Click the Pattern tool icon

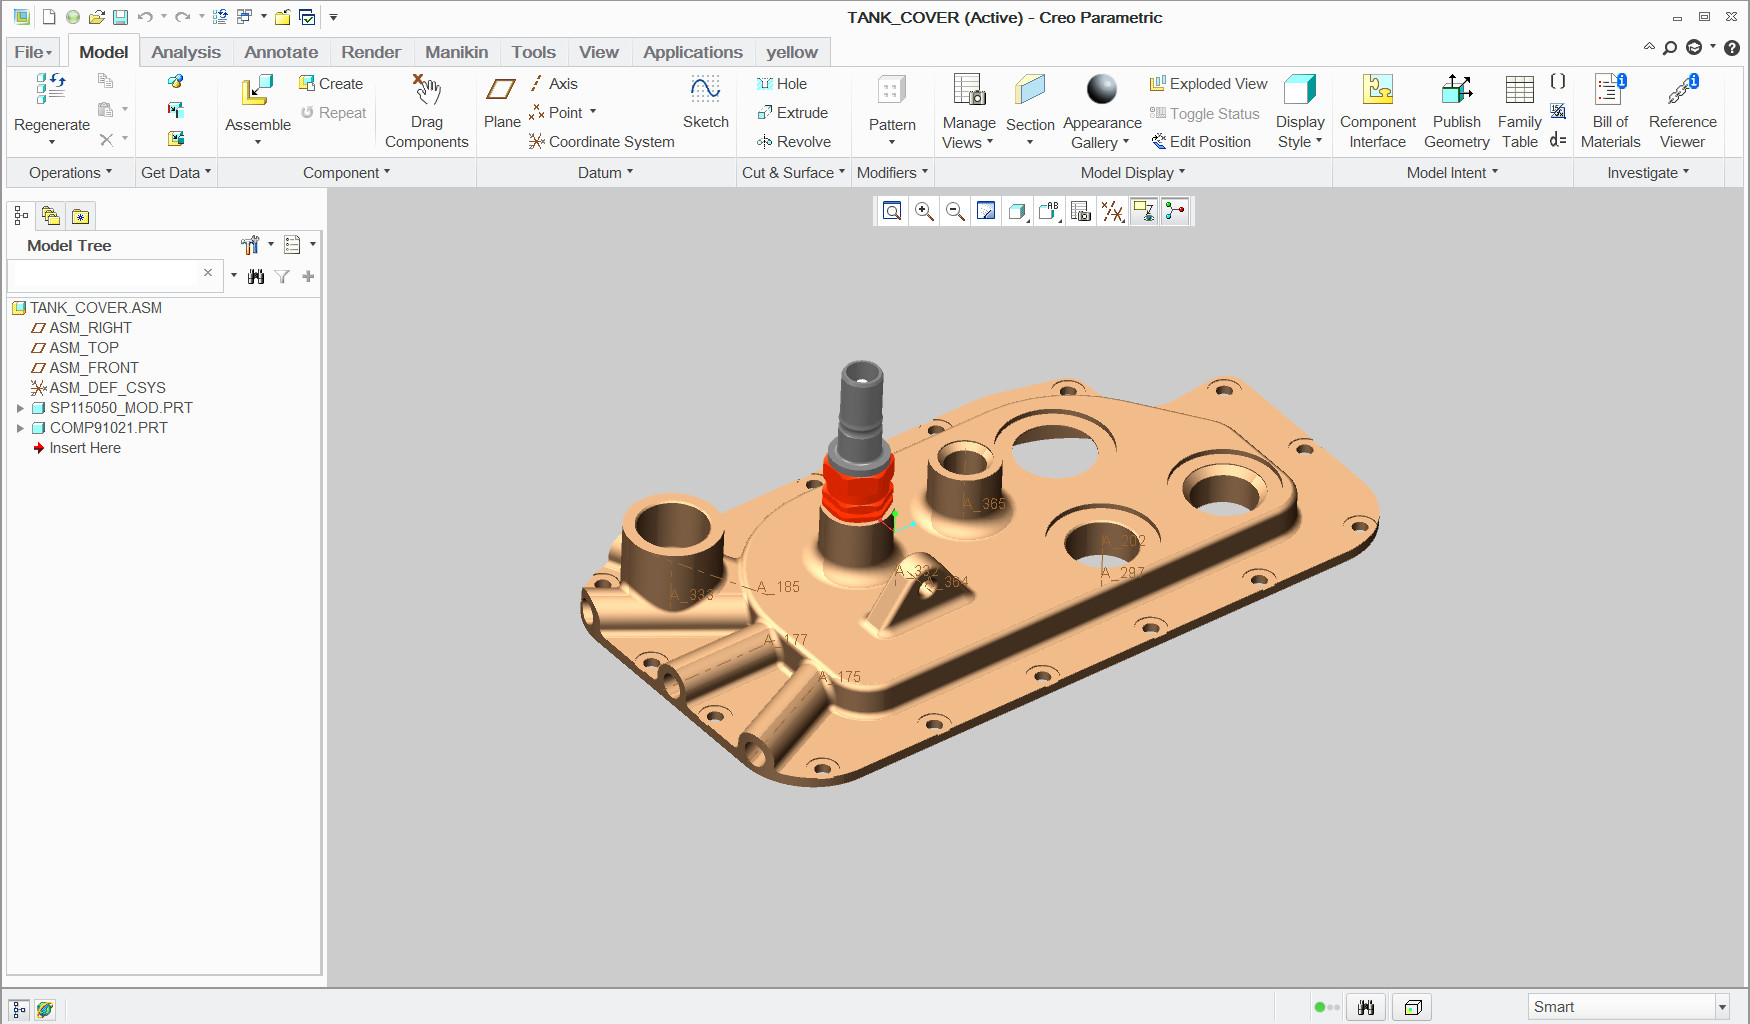tap(891, 90)
